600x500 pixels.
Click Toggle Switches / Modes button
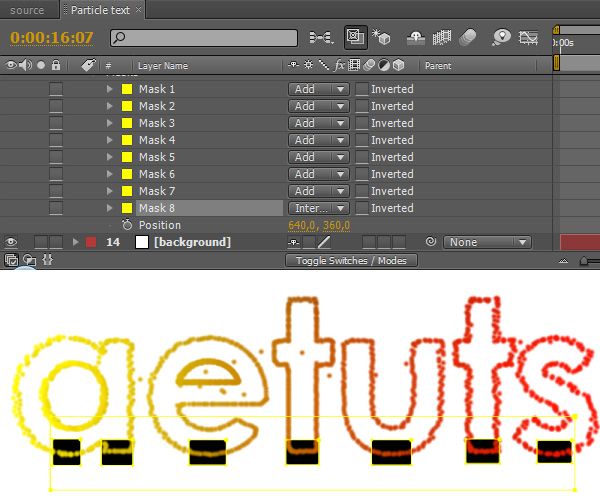coord(351,261)
